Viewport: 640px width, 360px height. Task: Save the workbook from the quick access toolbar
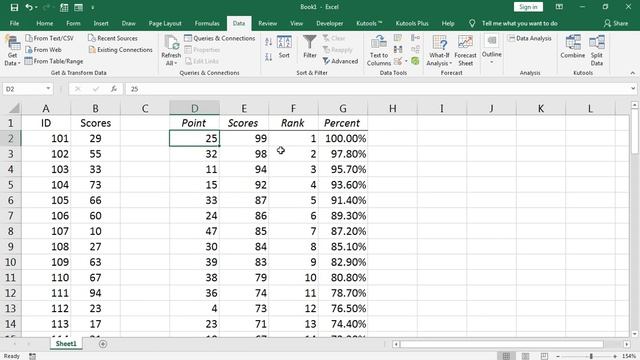point(14,7)
